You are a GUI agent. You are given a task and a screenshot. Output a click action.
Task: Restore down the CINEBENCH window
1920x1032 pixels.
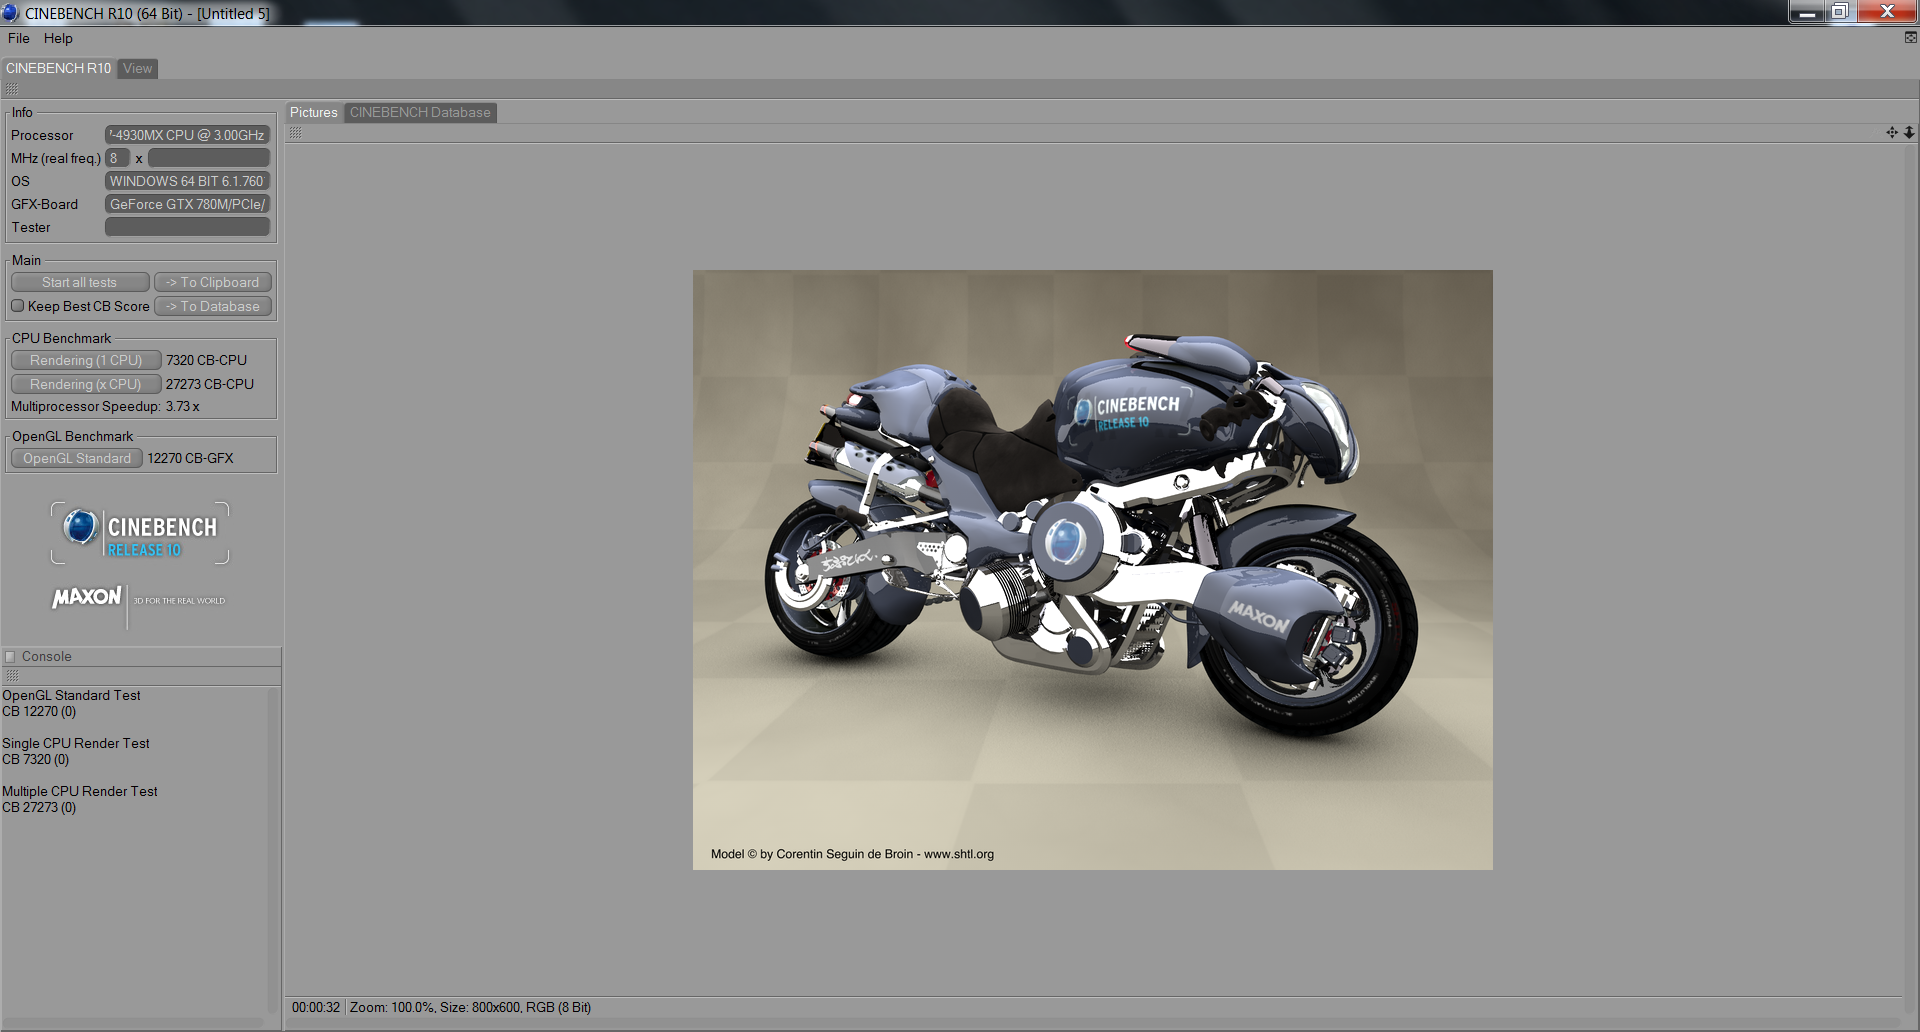(x=1840, y=11)
